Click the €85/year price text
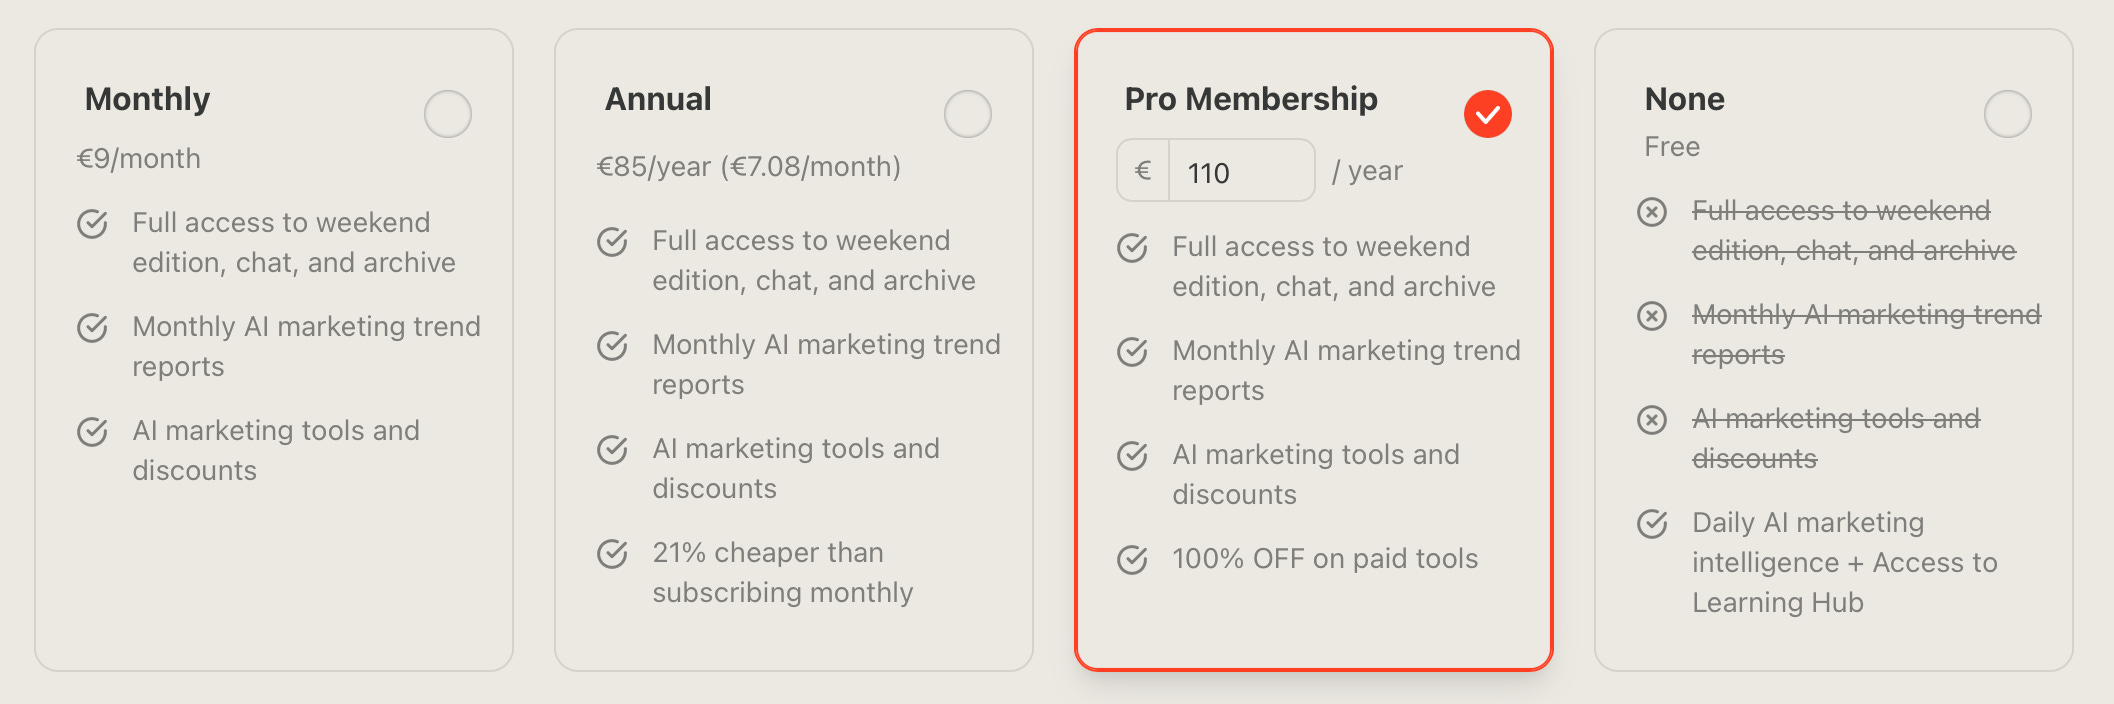The image size is (2114, 704). pyautogui.click(x=748, y=167)
